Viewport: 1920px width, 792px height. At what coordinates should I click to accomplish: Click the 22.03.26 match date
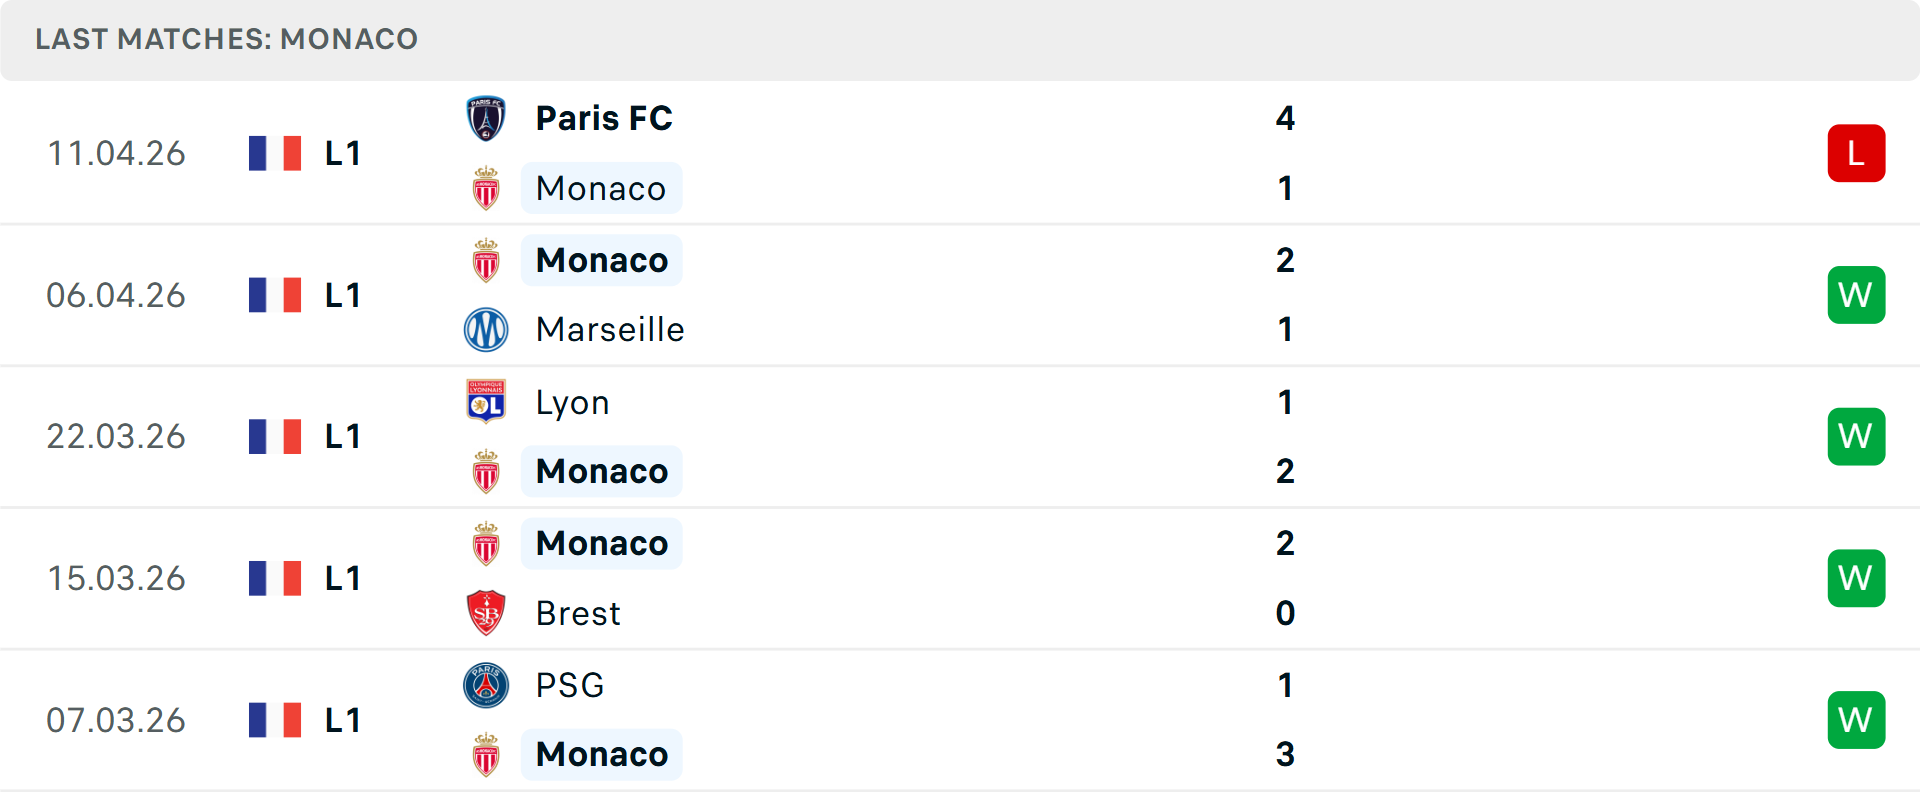pos(116,437)
